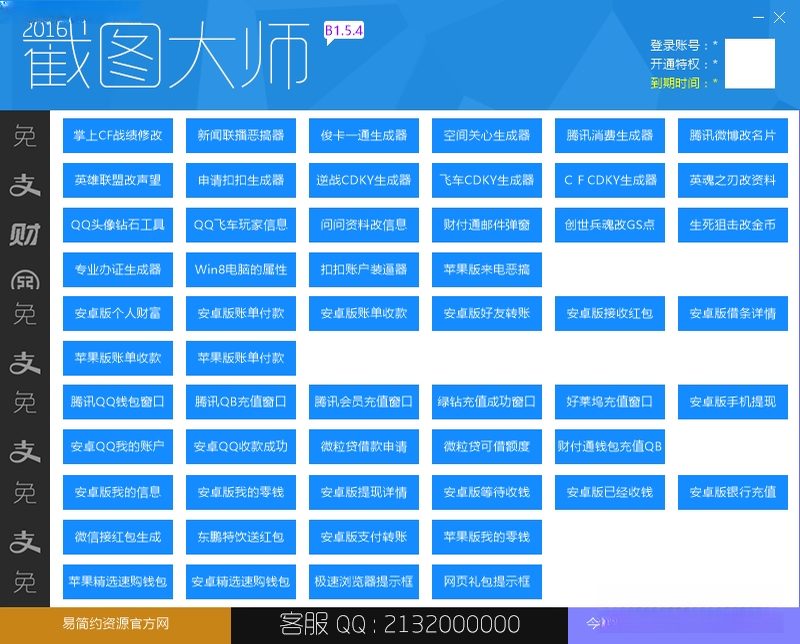Image resolution: width=800 pixels, height=644 pixels.
Task: Click the 财 sidebar icon
Action: pos(24,235)
